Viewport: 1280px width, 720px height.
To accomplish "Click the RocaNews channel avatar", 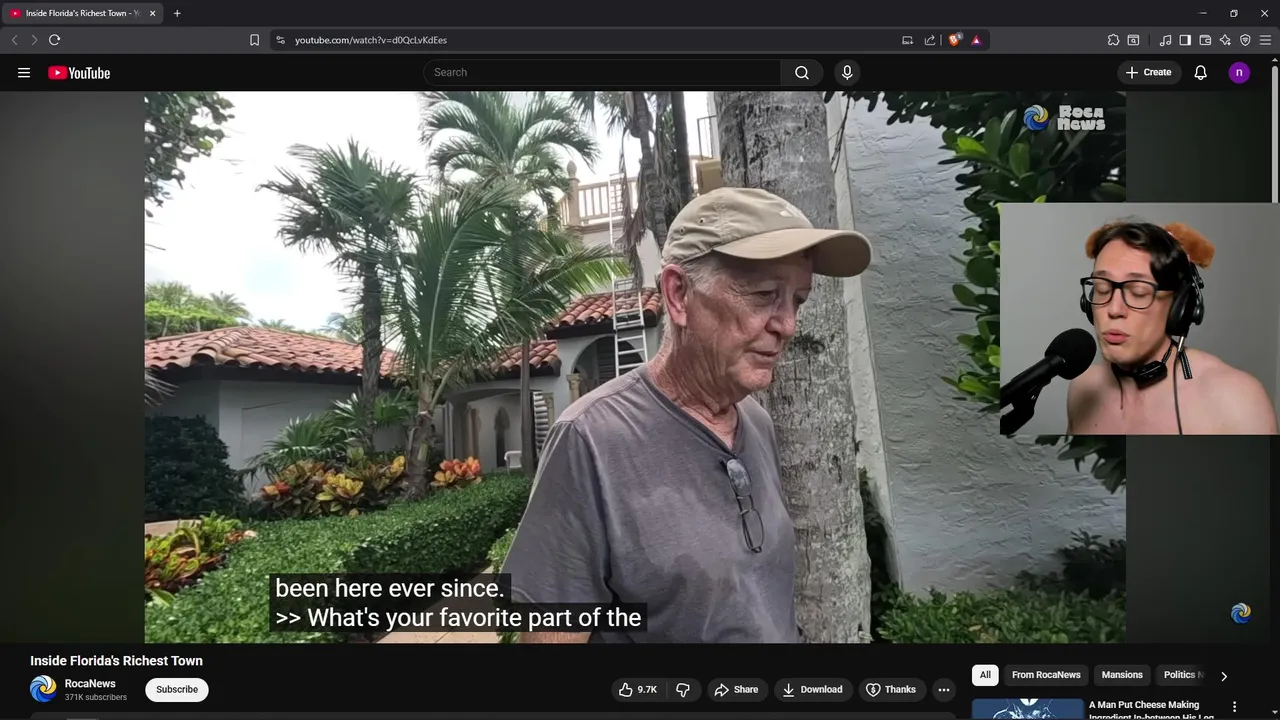I will coord(43,689).
